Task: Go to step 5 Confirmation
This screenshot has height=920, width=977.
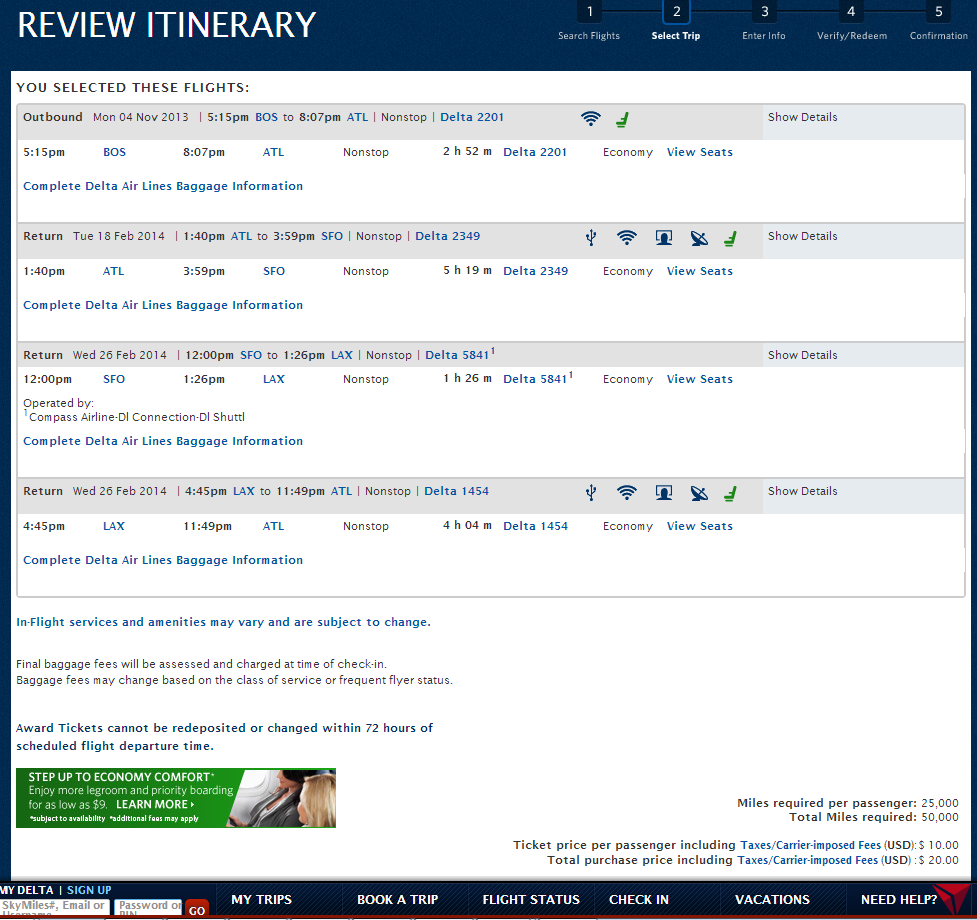Action: point(939,22)
